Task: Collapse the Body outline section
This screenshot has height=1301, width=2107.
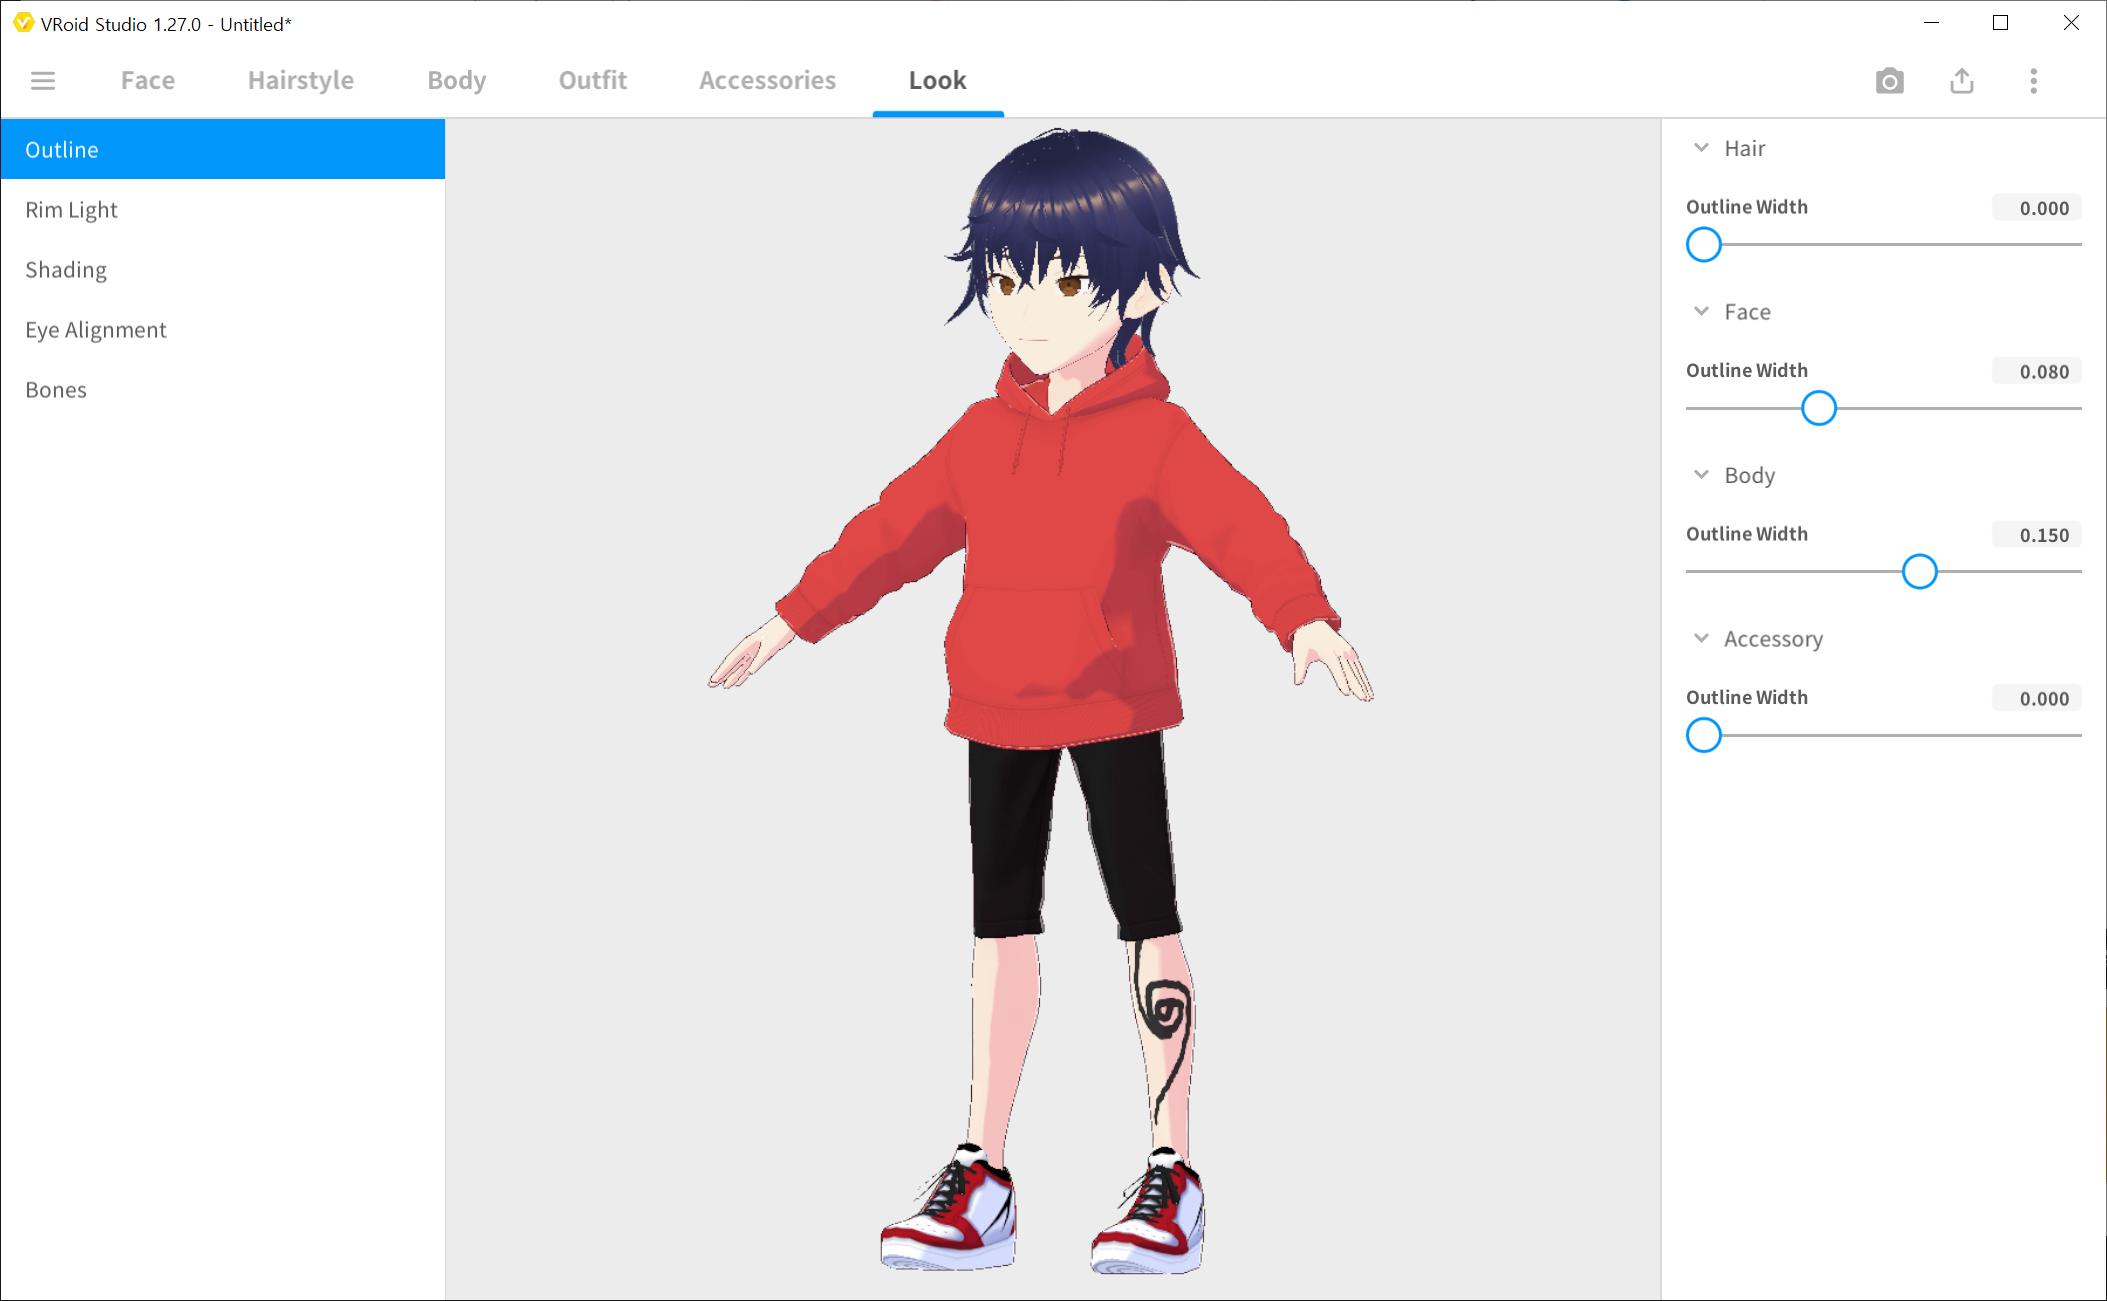Action: [x=1701, y=475]
